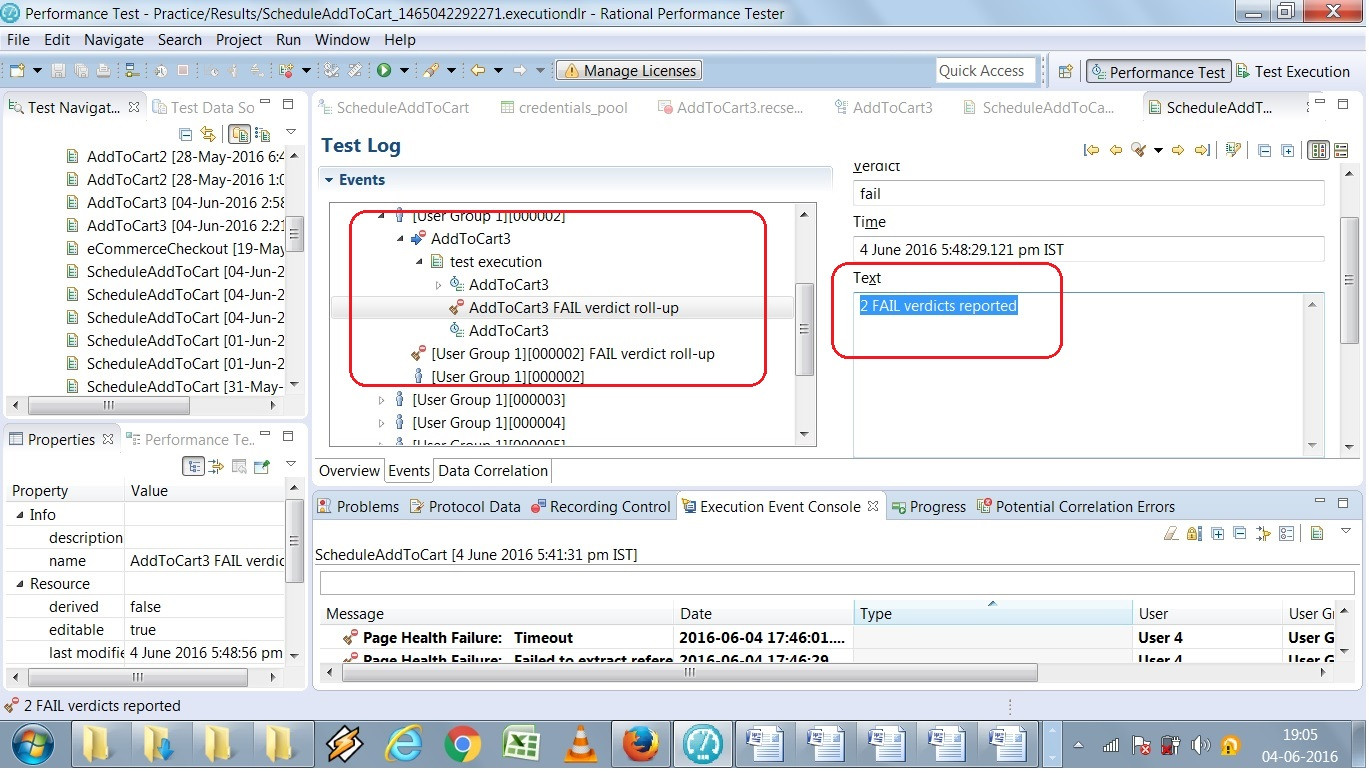Image resolution: width=1369 pixels, height=776 pixels.
Task: Open the Project menu
Action: click(239, 40)
